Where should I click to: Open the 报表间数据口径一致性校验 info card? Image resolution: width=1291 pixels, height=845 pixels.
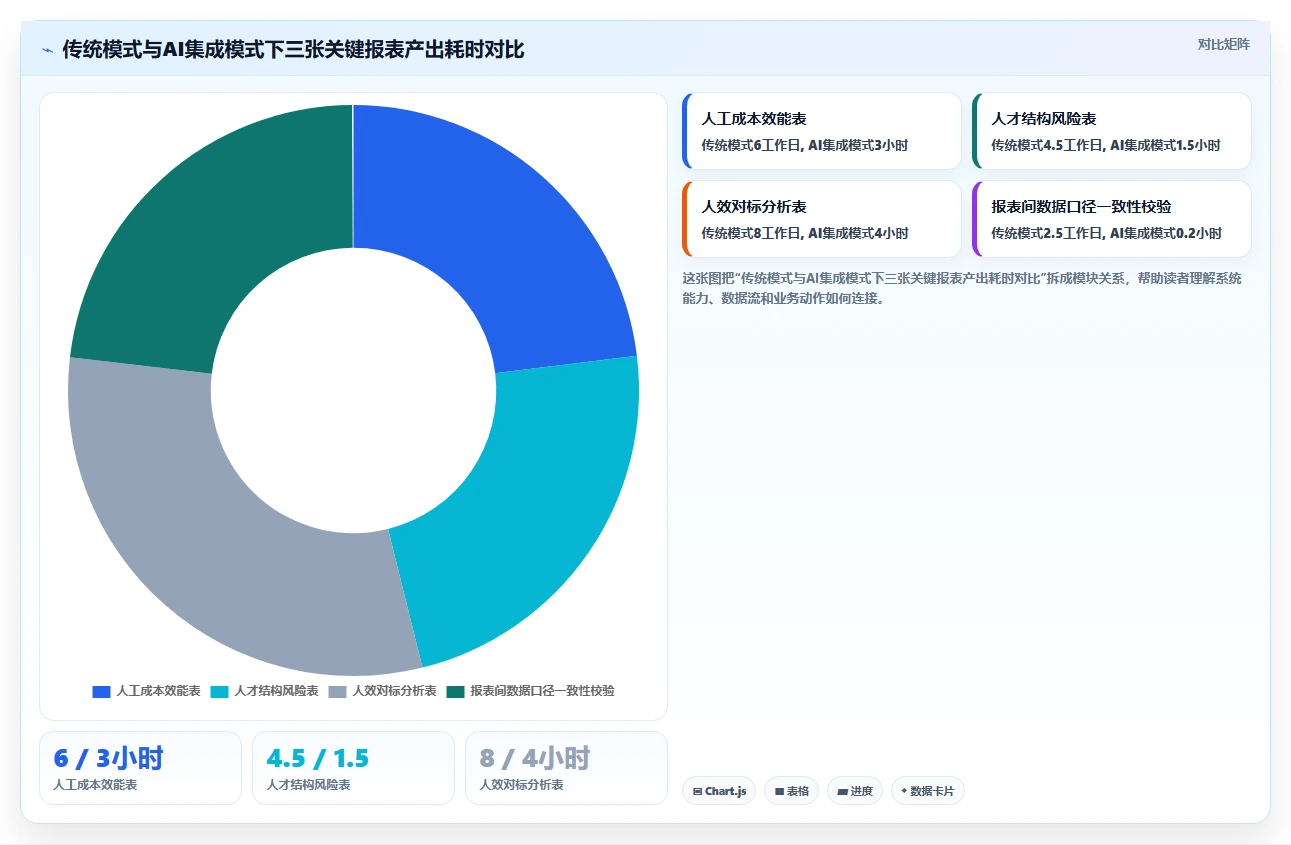coord(1111,219)
